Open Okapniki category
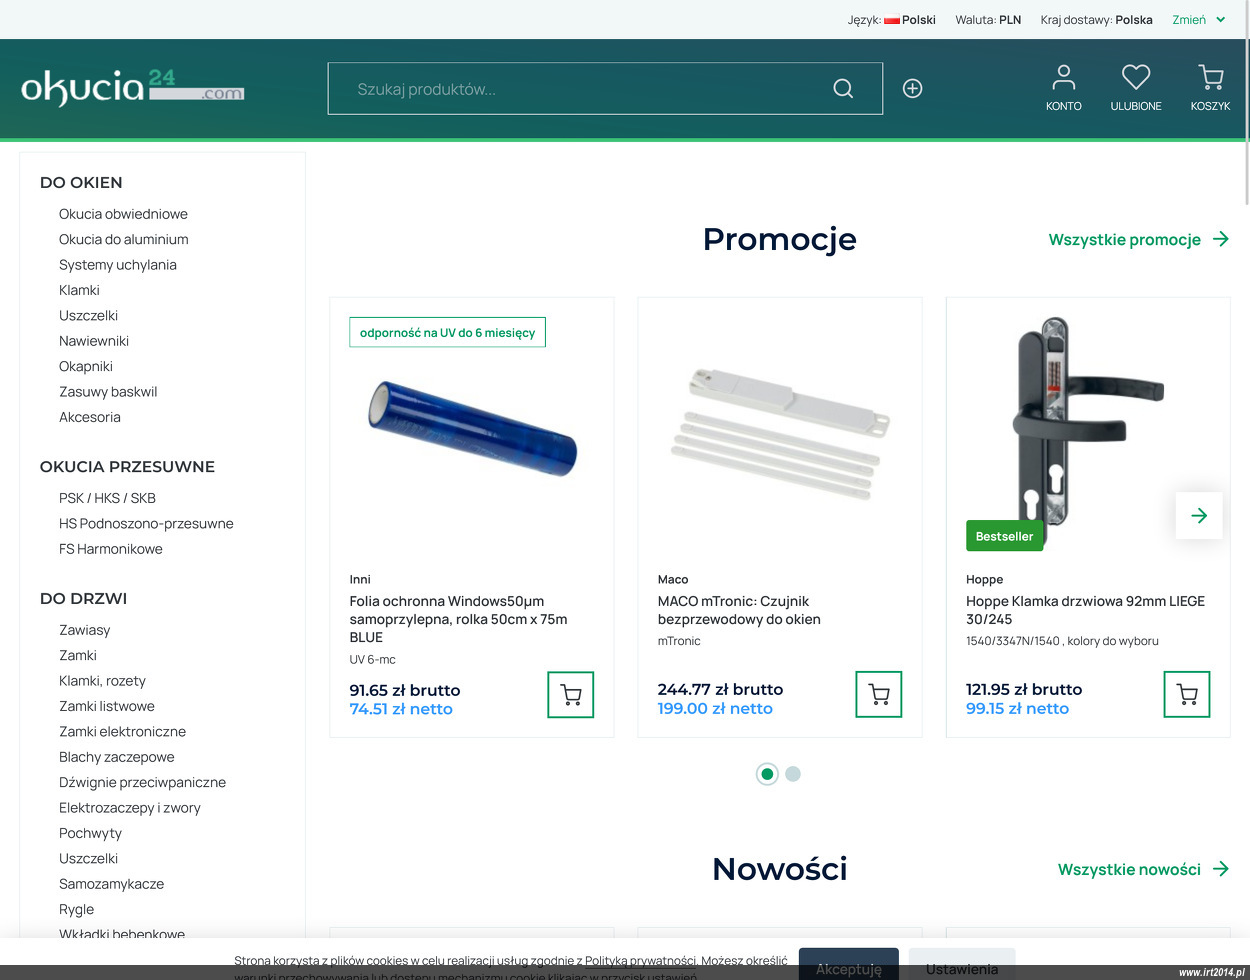 pyautogui.click(x=86, y=366)
